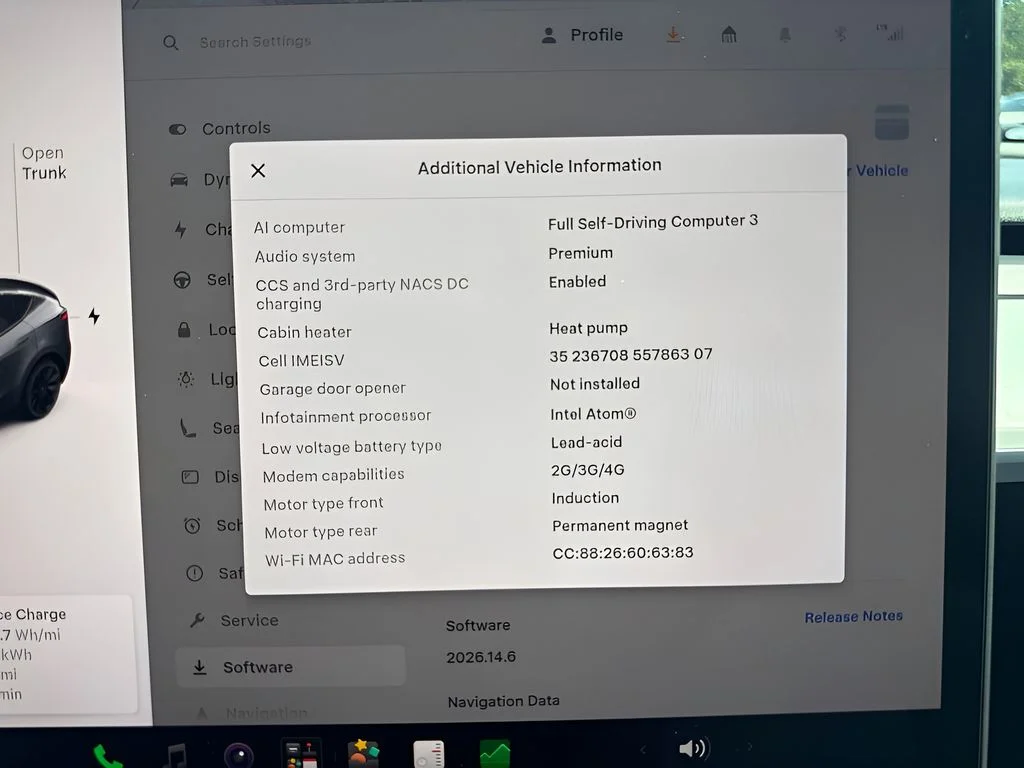Screen dimensions: 1024x768
Task: Select the Software menu item
Action: (x=291, y=666)
